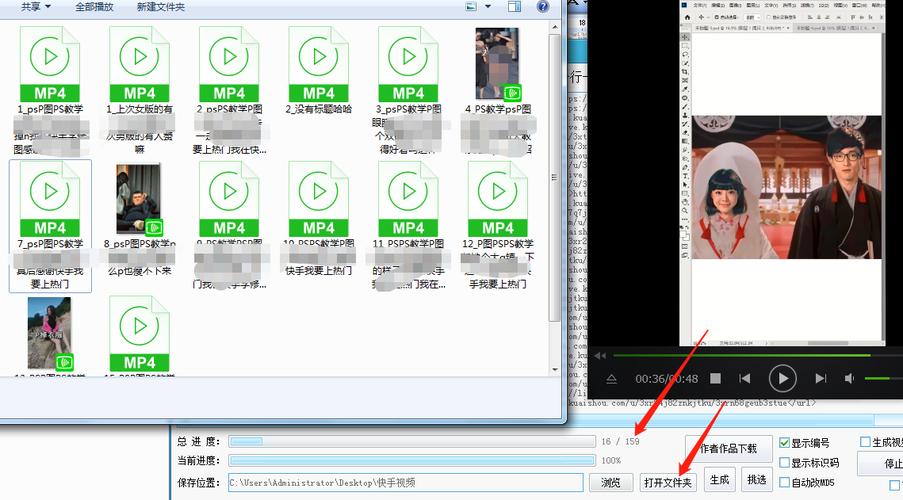Click the 打开文件夹 button
The image size is (903, 500).
[x=668, y=483]
